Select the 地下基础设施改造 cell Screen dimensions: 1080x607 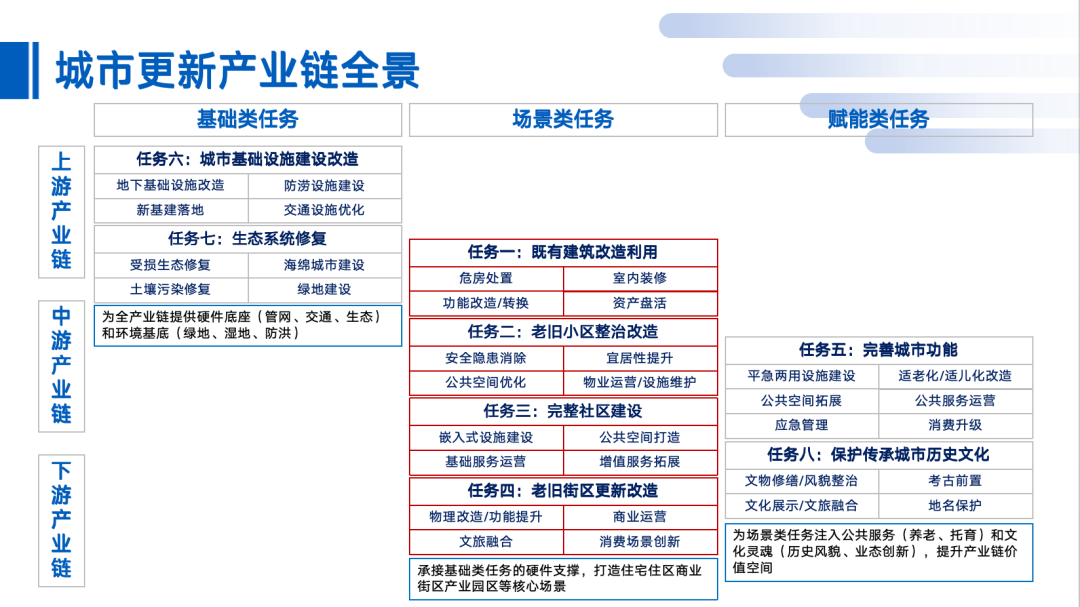tap(171, 186)
